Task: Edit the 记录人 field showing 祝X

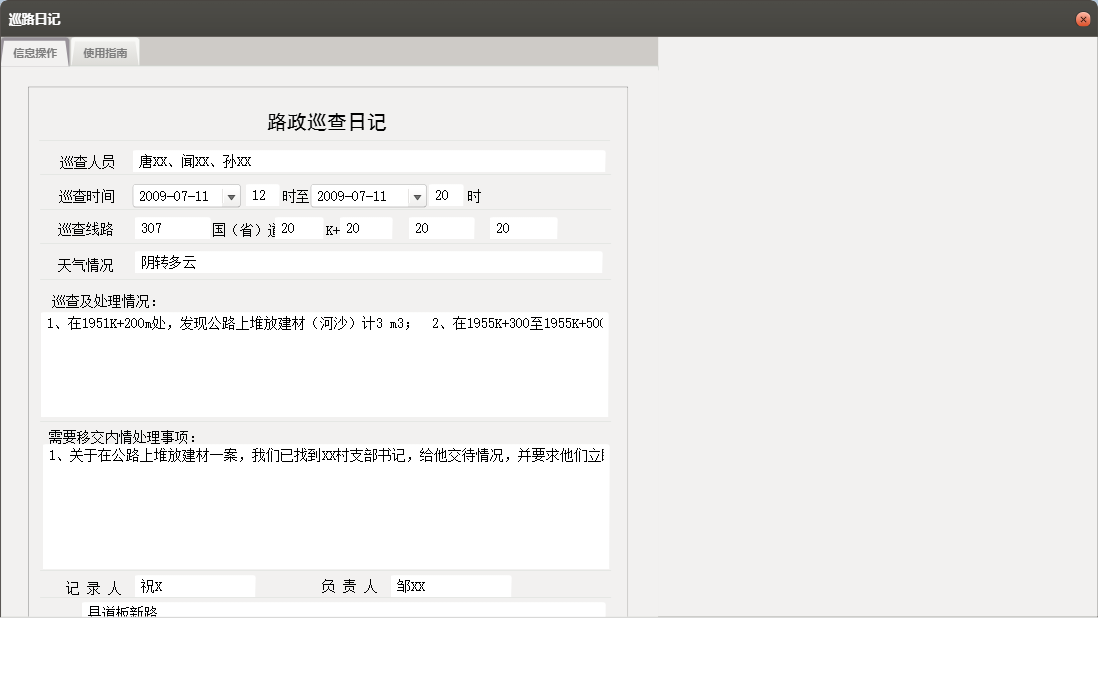Action: [x=195, y=586]
